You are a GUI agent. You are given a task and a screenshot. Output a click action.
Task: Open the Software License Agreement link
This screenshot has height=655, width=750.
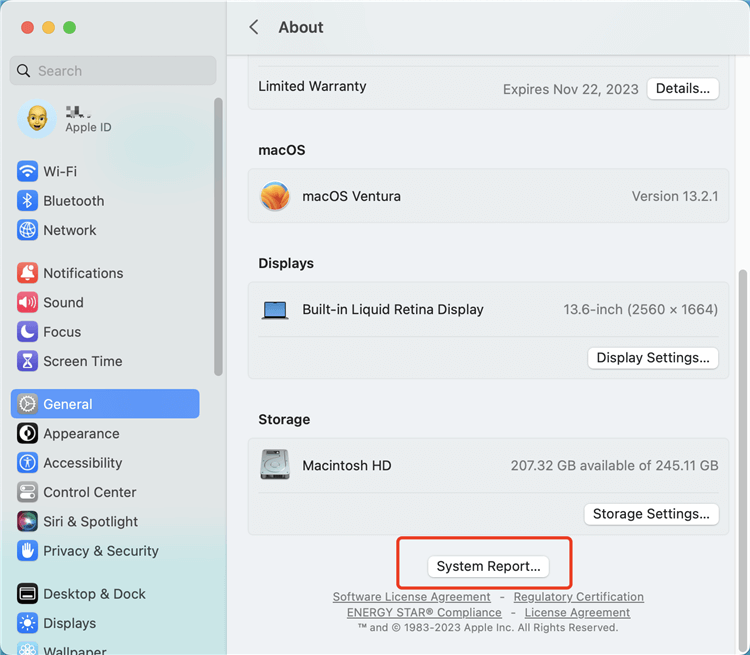pos(411,597)
